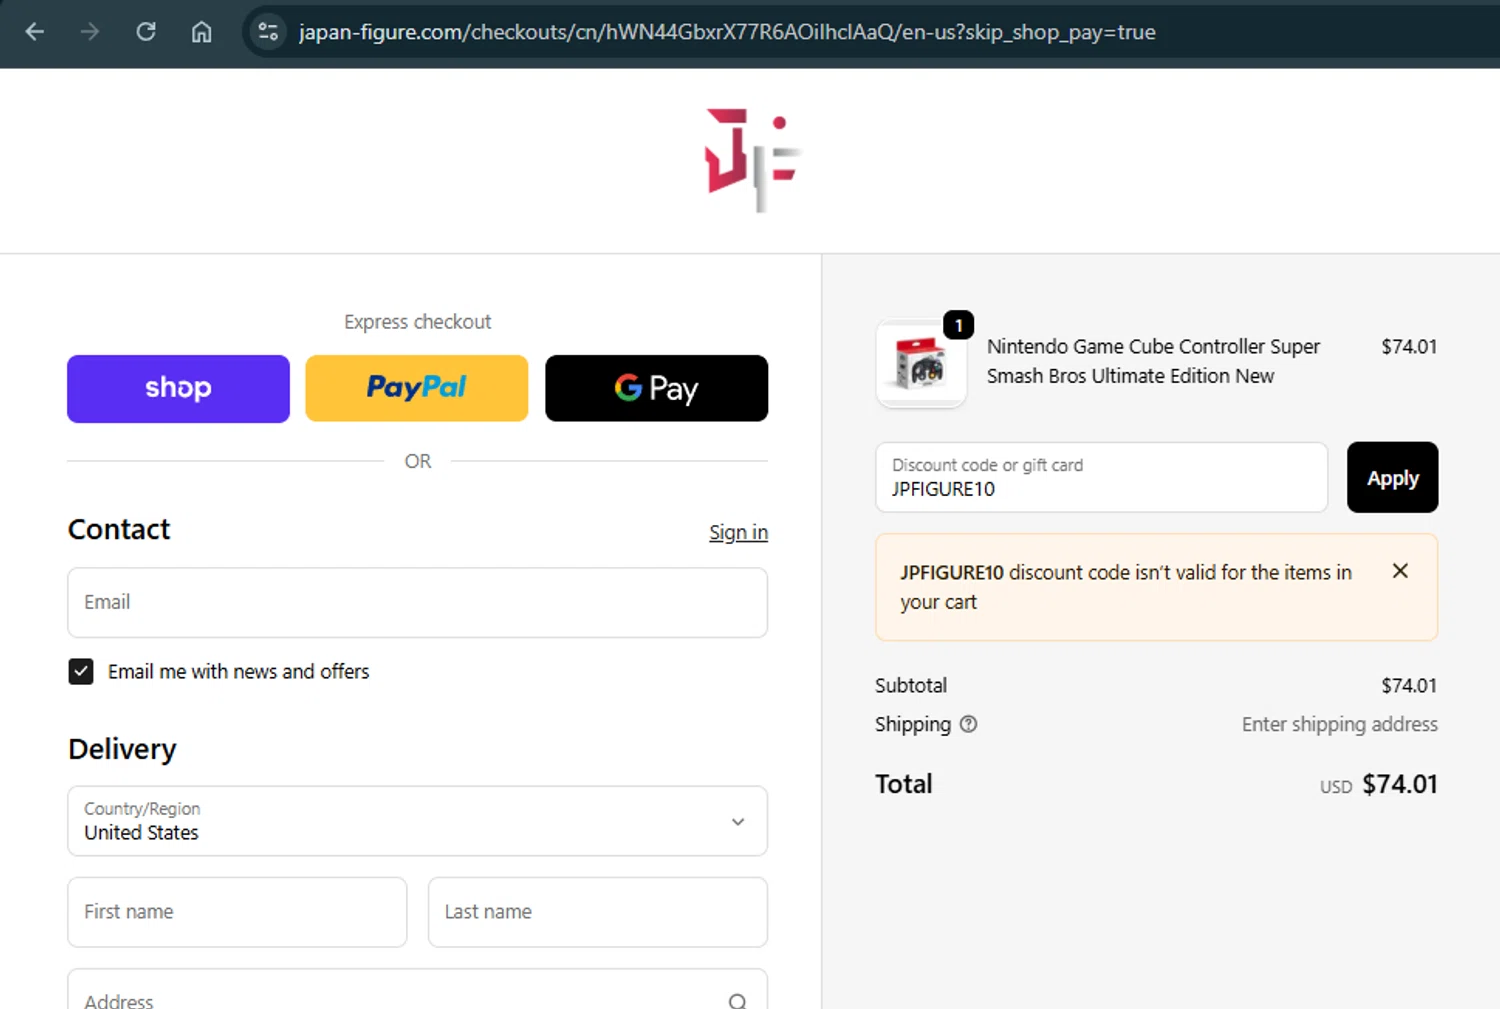Screen dimensions: 1500x1009
Task: Open the Japan Figure store logo
Action: coord(753,160)
